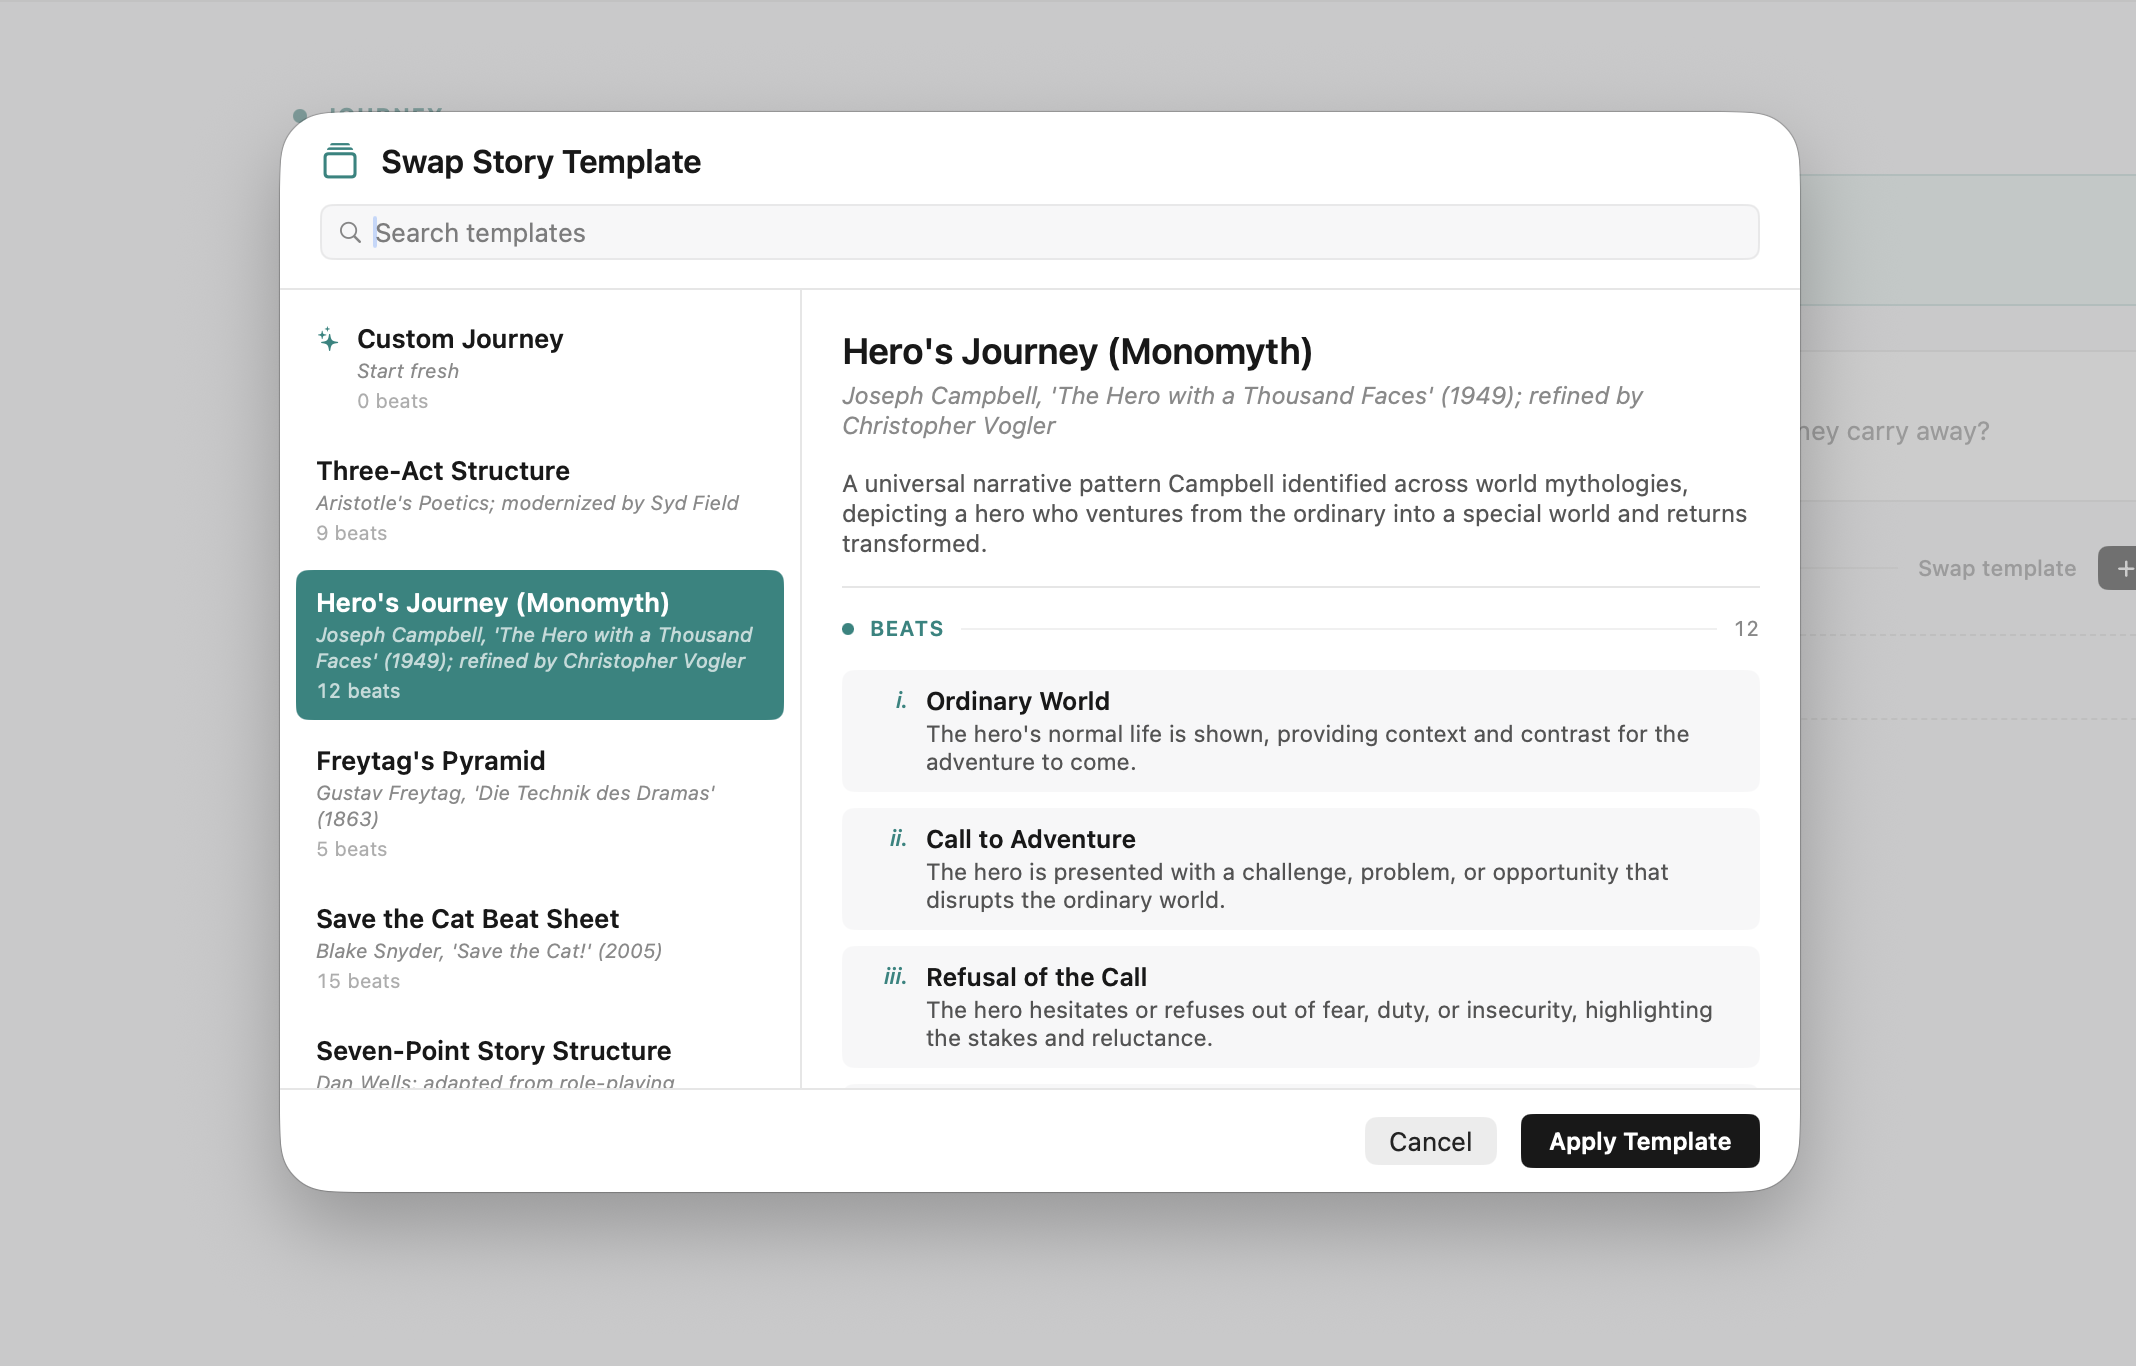Click the universal narrative pattern description paragraph
Image resolution: width=2136 pixels, height=1366 pixels.
(1294, 514)
